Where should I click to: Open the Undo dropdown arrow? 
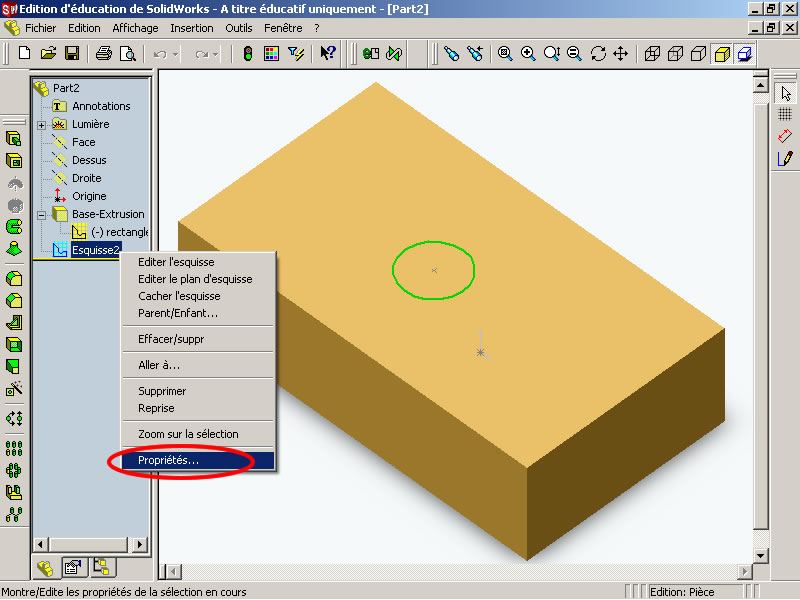pos(175,54)
